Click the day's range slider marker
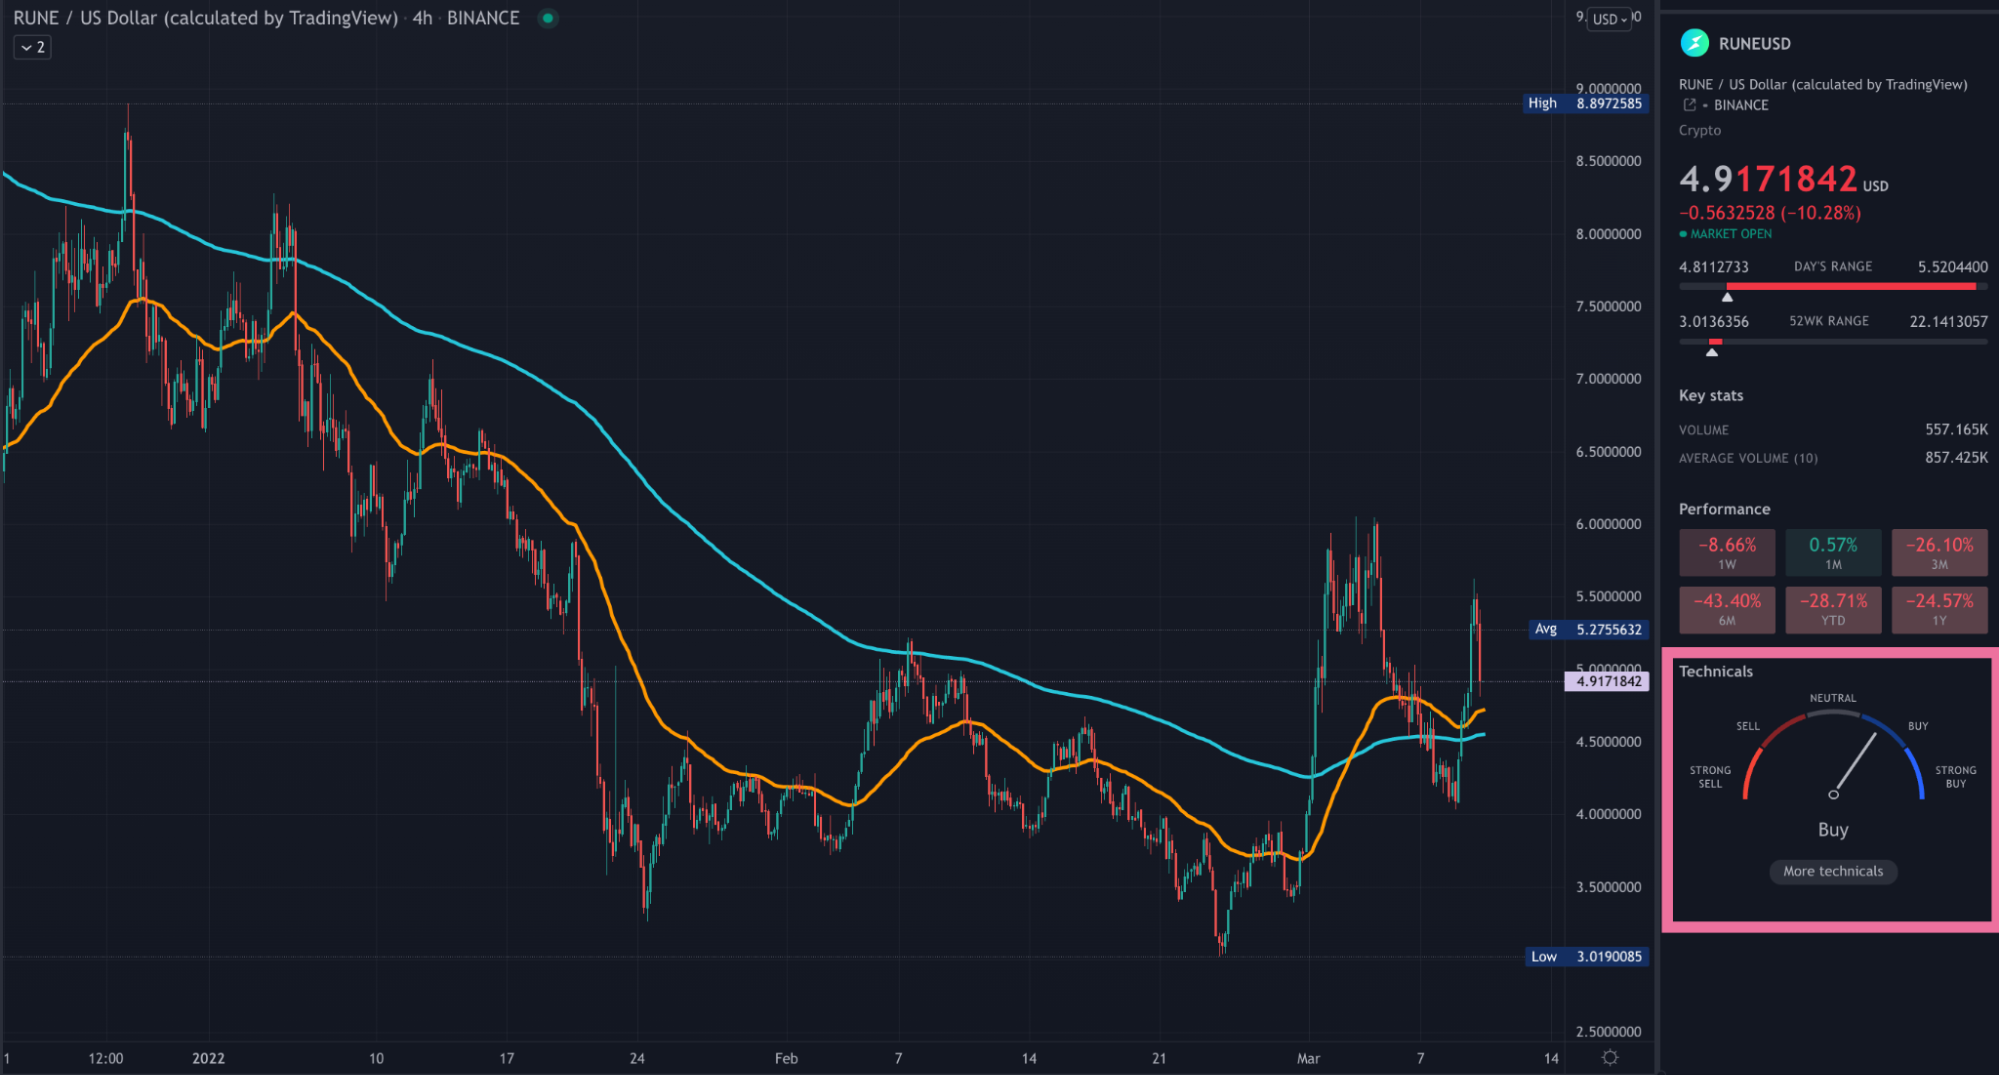The height and width of the screenshot is (1075, 1999). 1727,297
